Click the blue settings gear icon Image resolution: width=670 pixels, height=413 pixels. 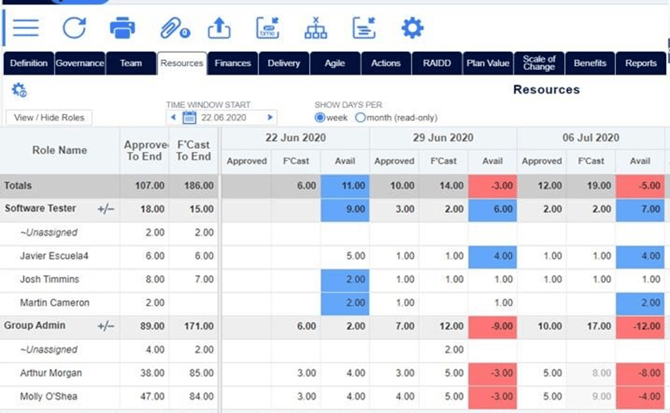(x=412, y=28)
